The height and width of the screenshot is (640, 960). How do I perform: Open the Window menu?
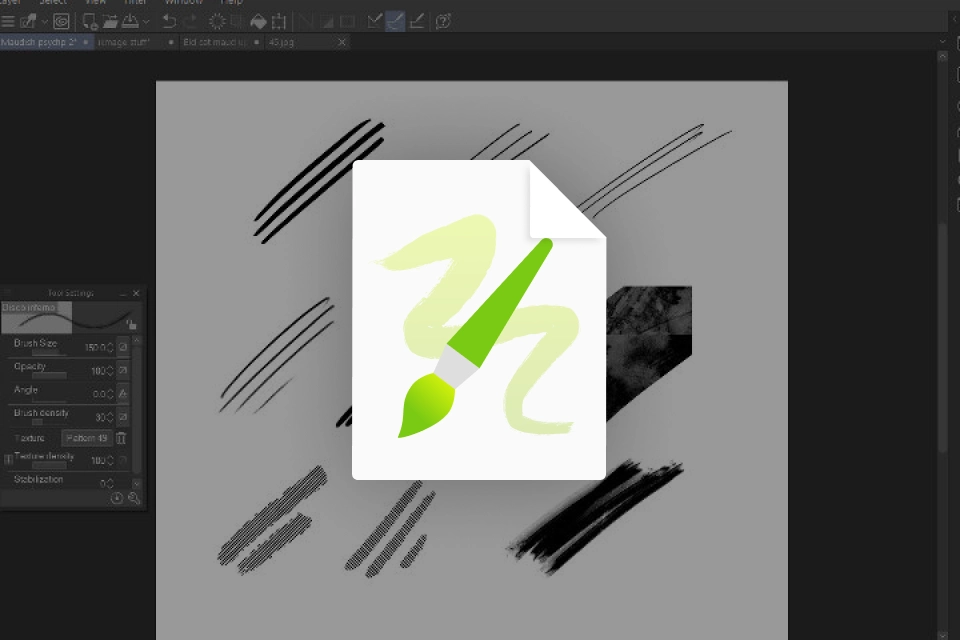184,2
